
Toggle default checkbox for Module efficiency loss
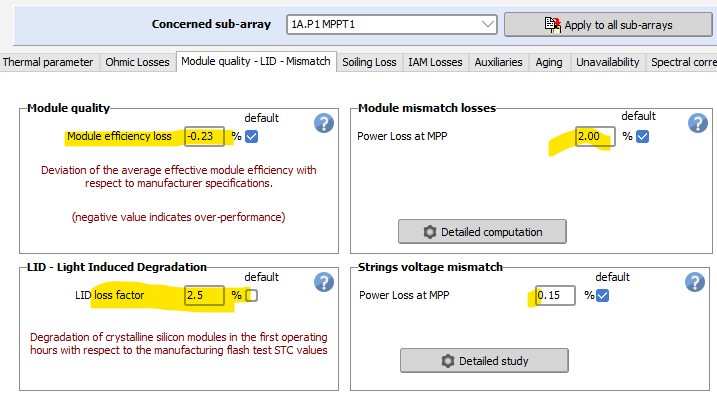[x=251, y=136]
